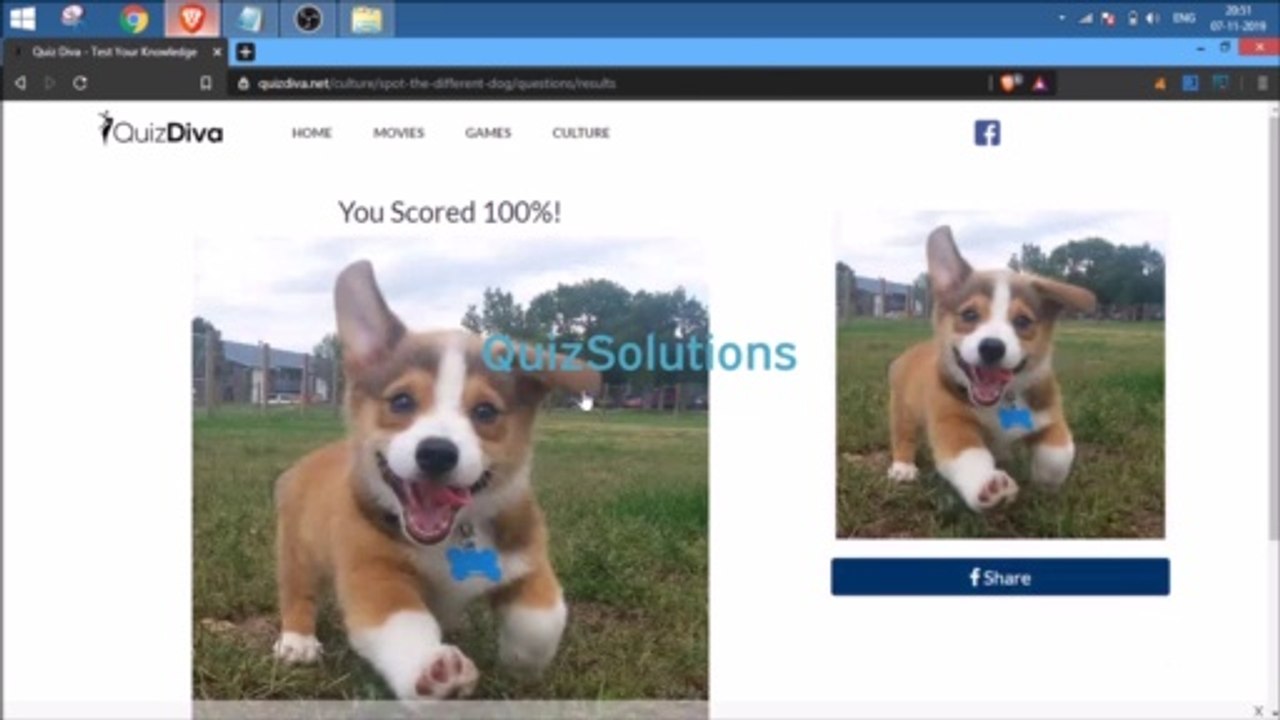Bookmark this page
1280x720 pixels.
[206, 83]
